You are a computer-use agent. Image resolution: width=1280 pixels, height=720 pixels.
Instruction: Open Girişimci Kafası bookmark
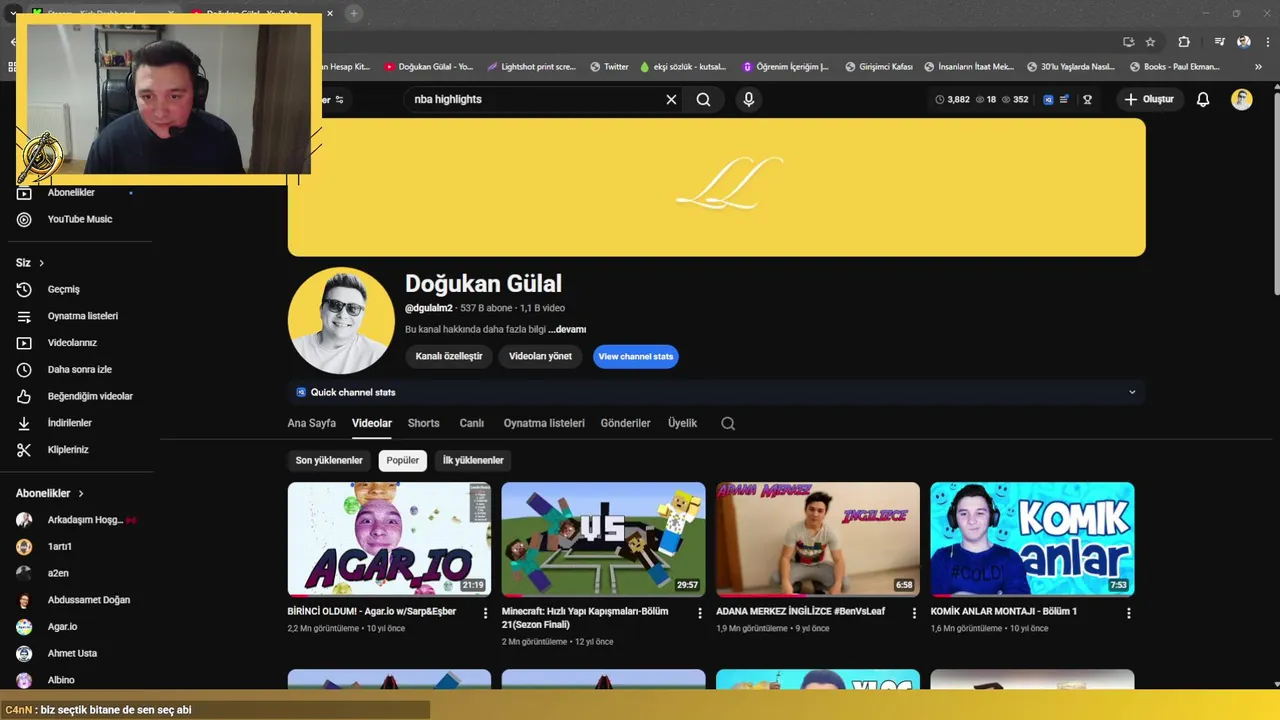pos(878,67)
